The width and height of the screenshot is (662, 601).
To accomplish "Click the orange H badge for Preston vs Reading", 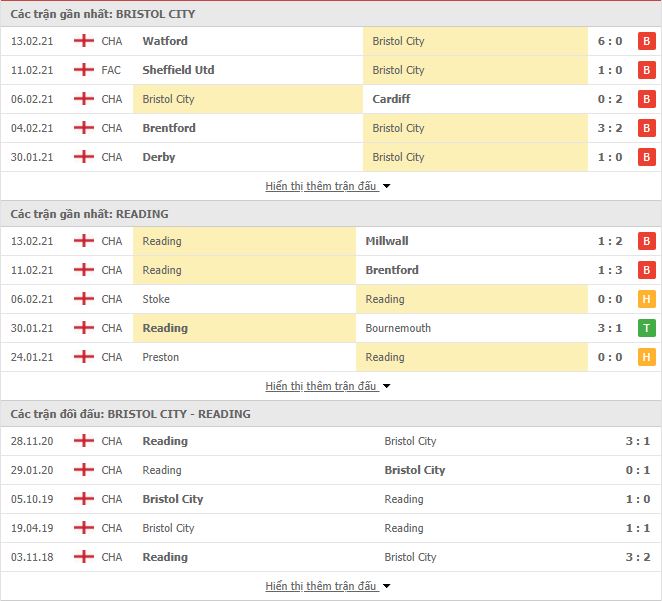I will [646, 357].
